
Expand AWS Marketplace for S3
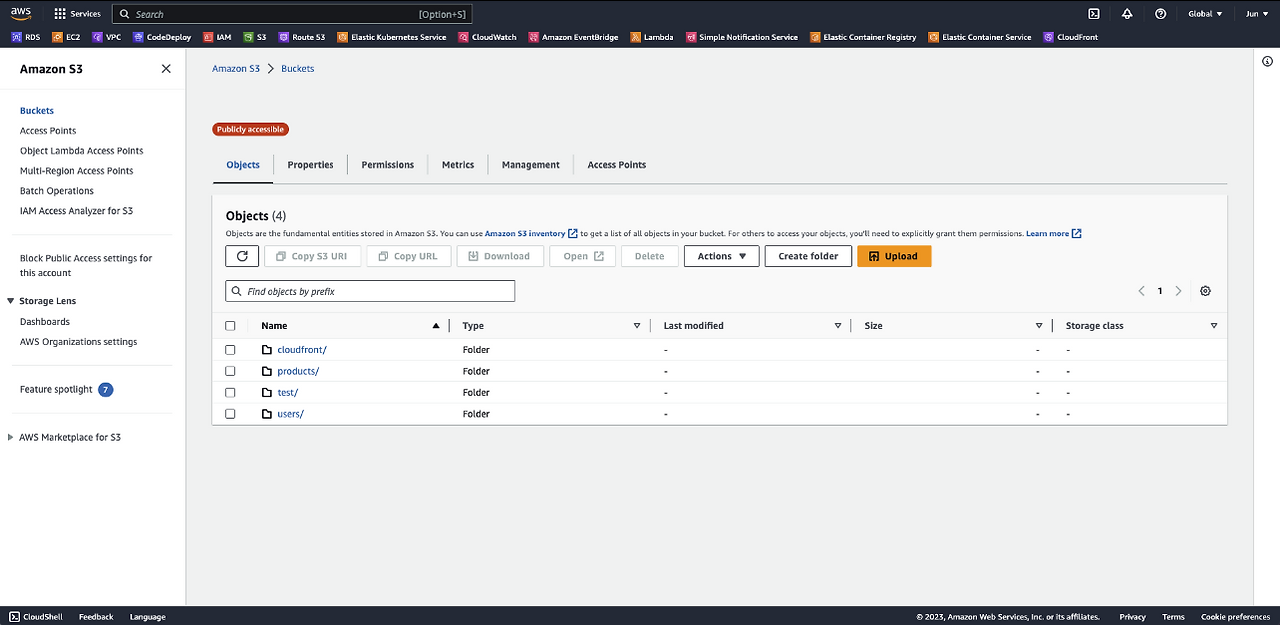10,437
